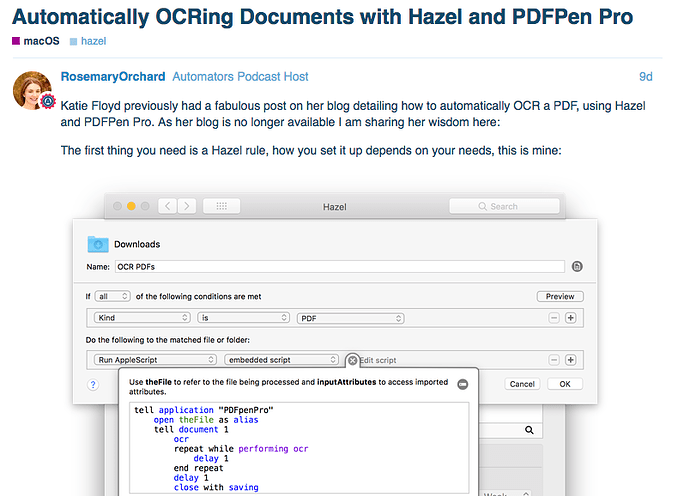The image size is (690, 496).
Task: Open the Downloads folder icon
Action: (x=97, y=243)
